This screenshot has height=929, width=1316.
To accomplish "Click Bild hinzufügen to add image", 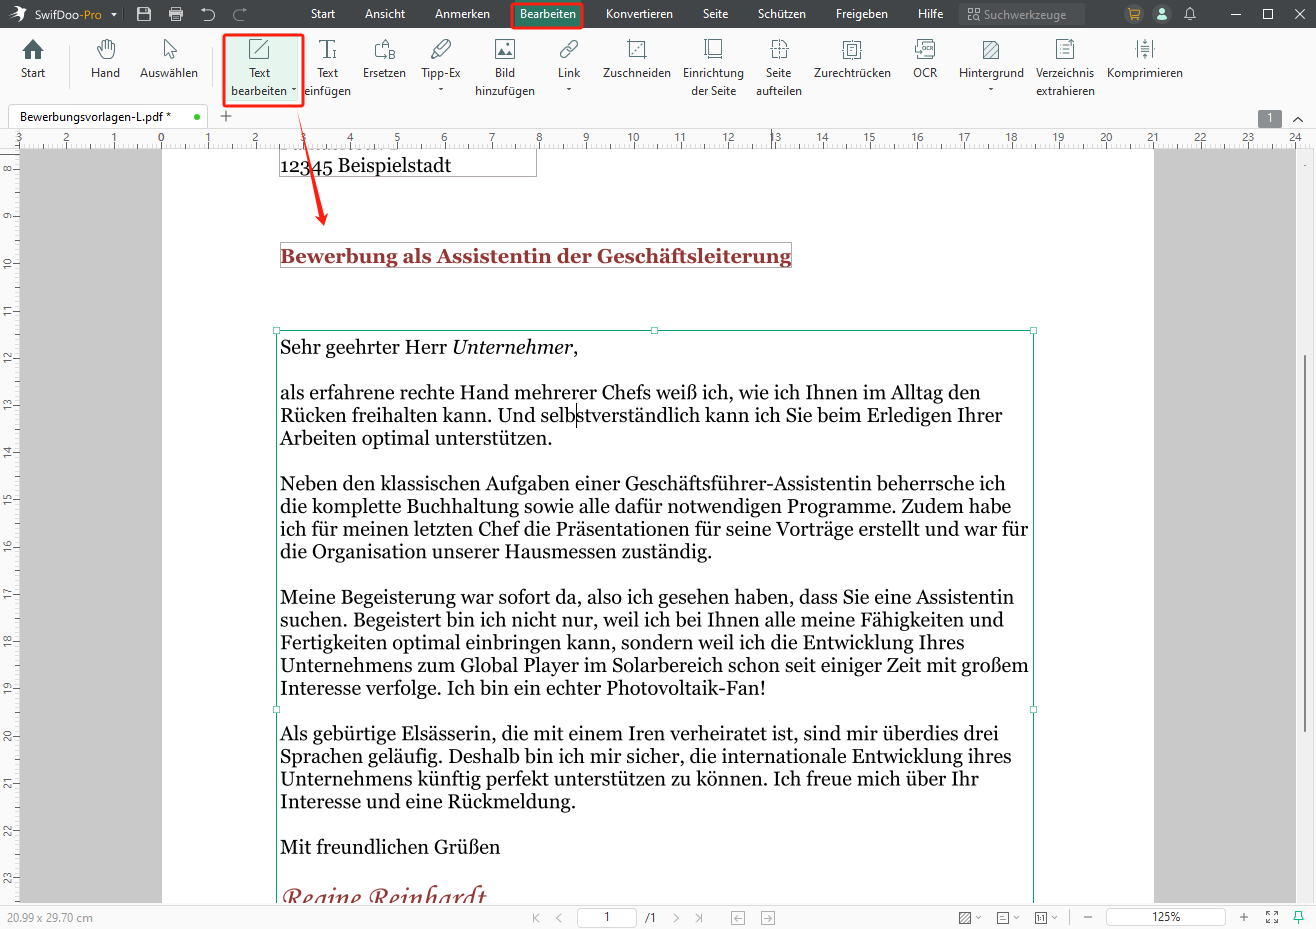I will coord(505,68).
